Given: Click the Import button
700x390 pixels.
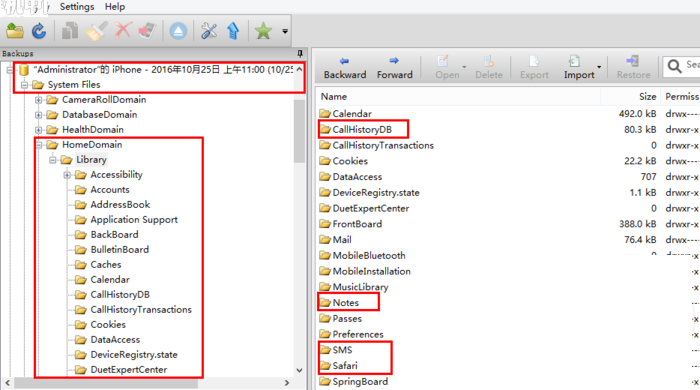Looking at the screenshot, I should [579, 68].
